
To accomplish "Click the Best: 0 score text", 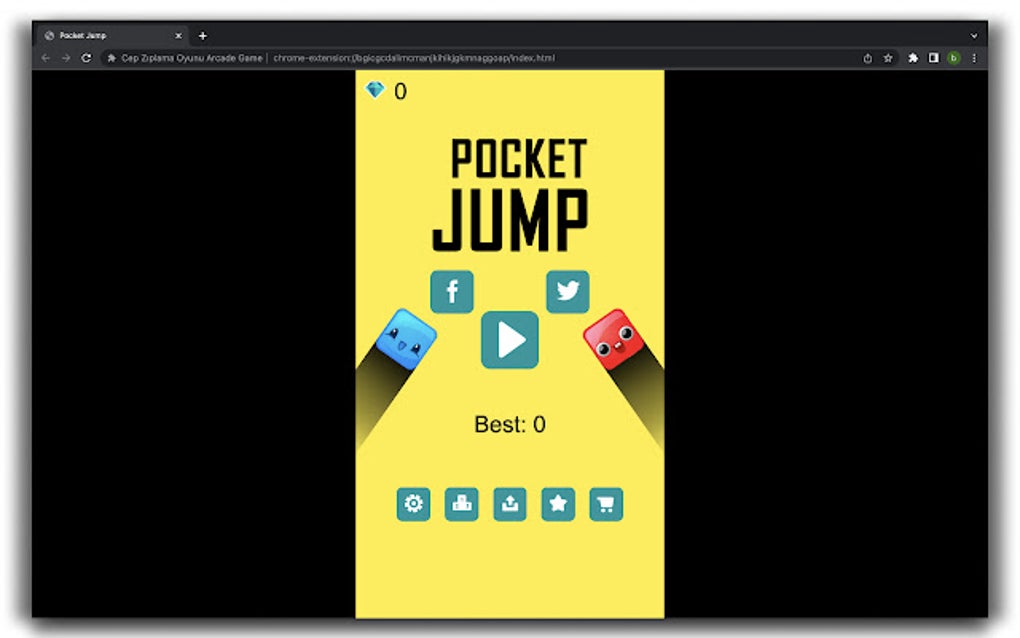I will pos(509,424).
